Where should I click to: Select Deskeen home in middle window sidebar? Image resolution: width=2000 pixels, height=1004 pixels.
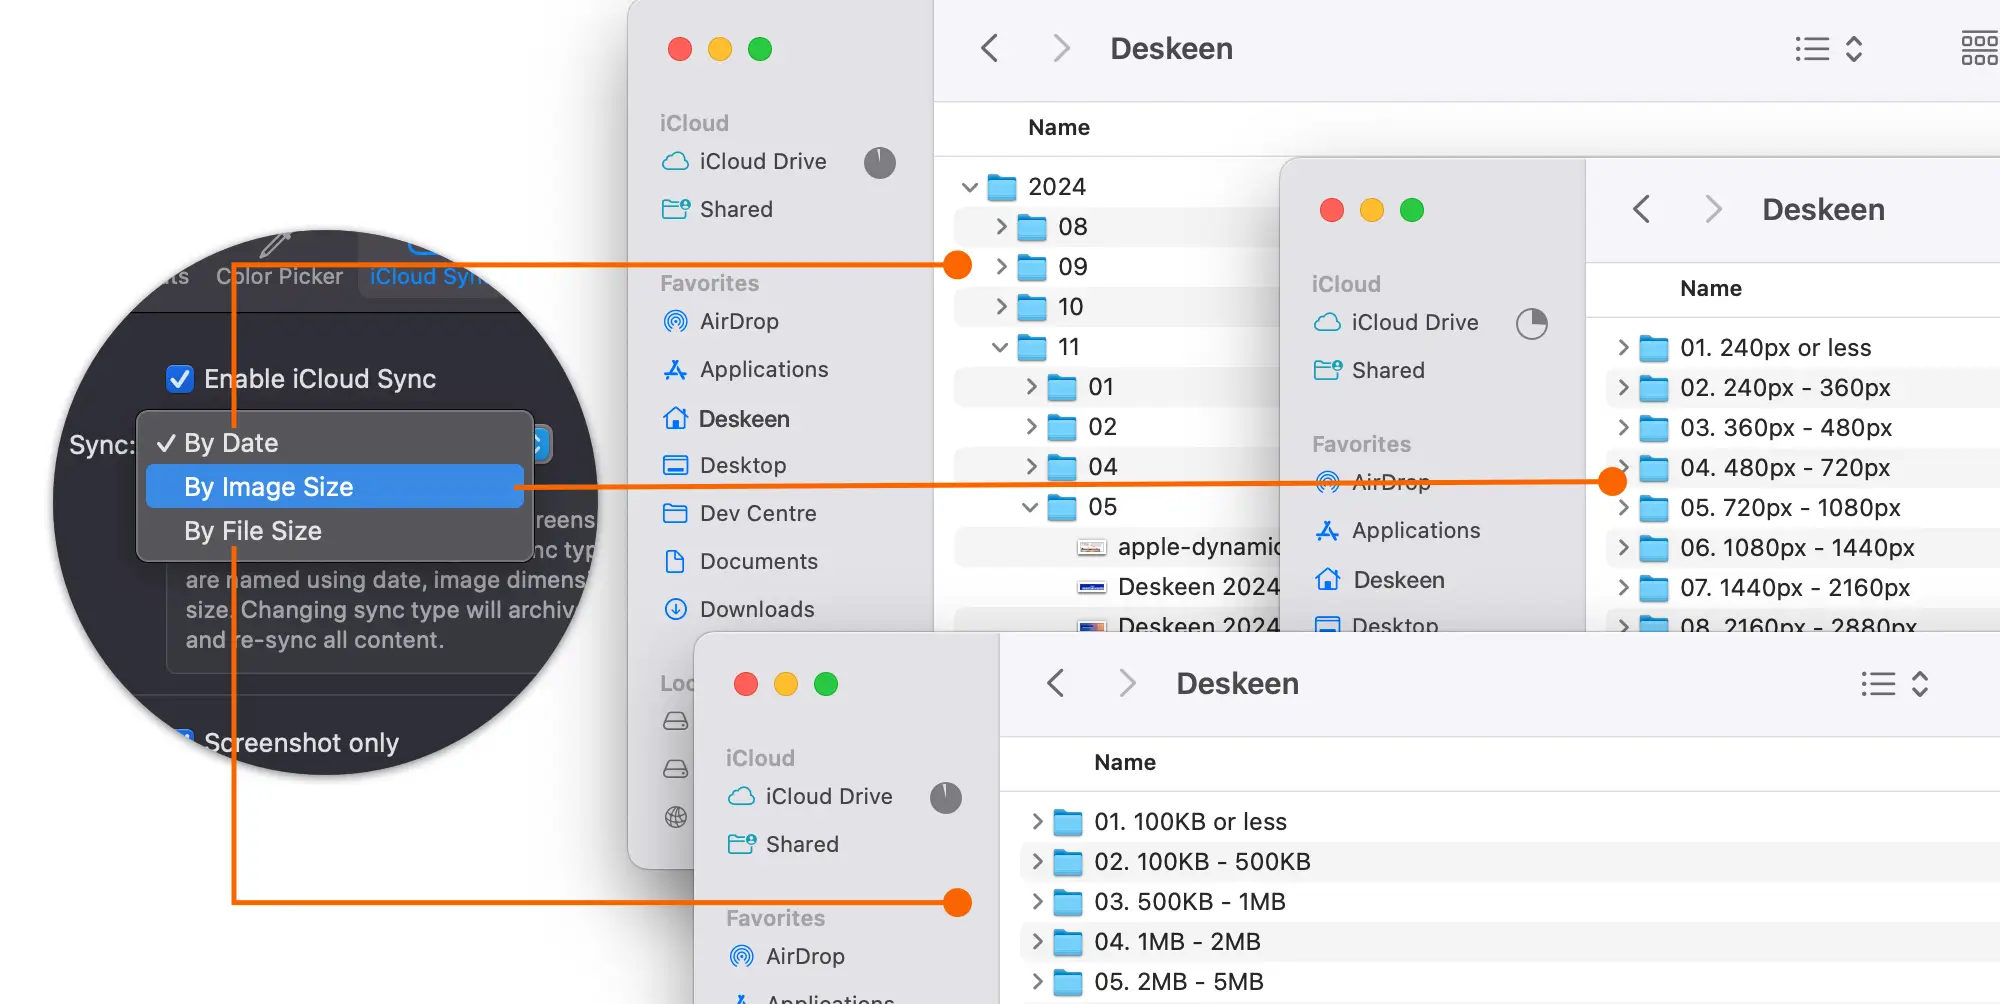pyautogui.click(x=1379, y=580)
